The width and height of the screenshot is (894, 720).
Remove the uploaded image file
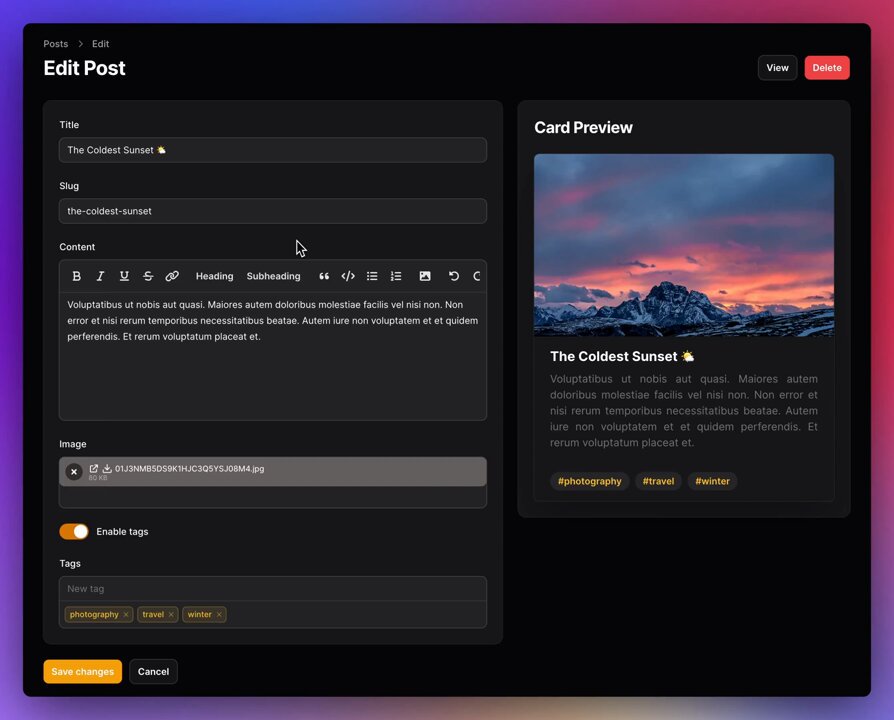pos(74,472)
